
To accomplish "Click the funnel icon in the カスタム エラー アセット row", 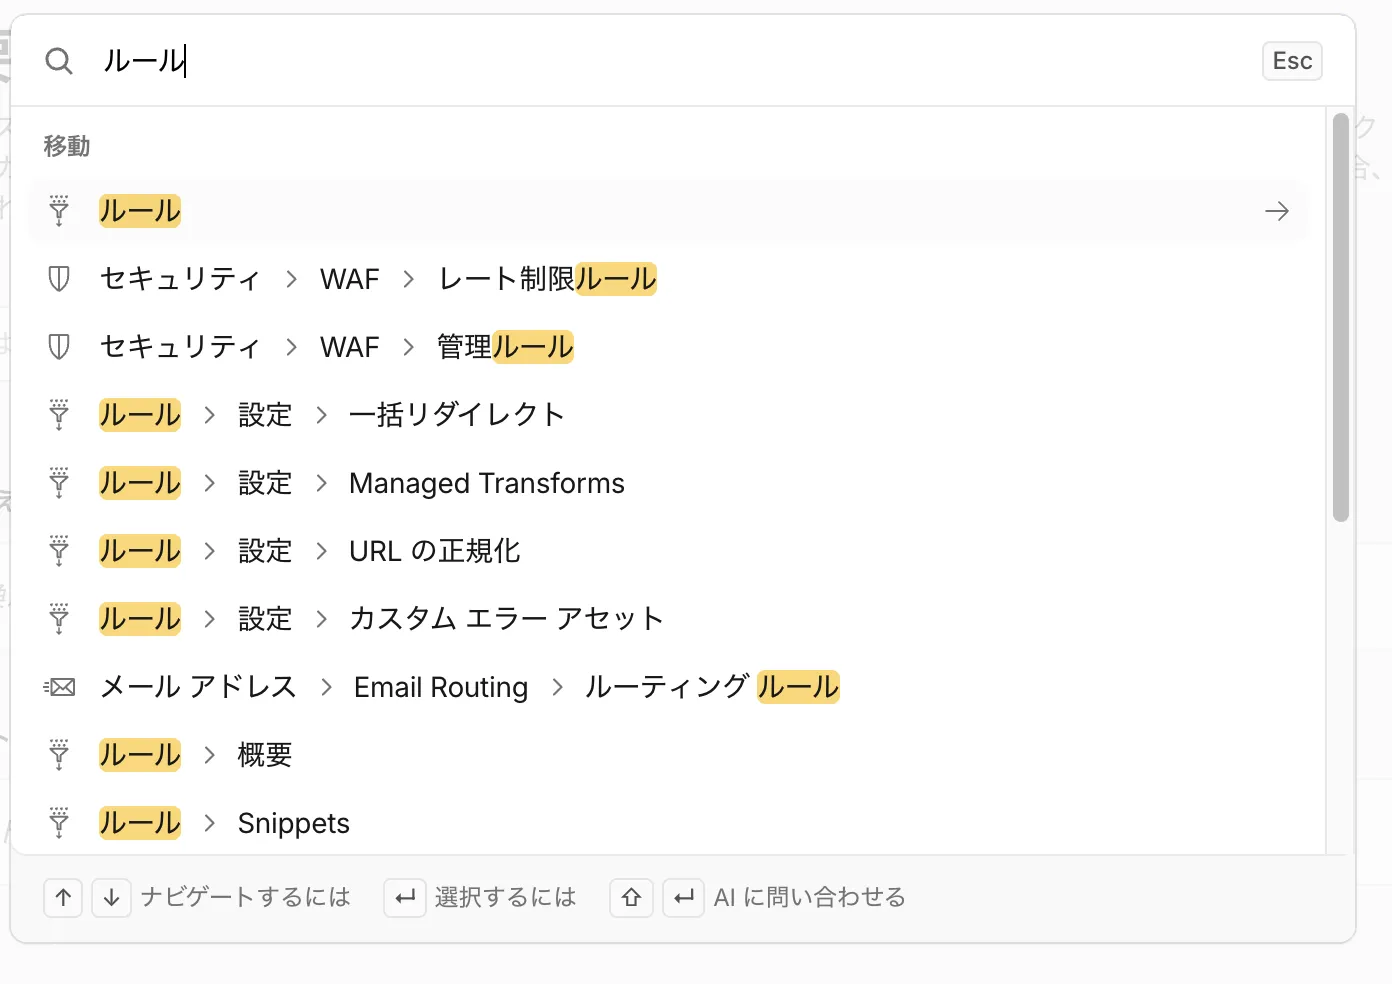I will pos(59,619).
